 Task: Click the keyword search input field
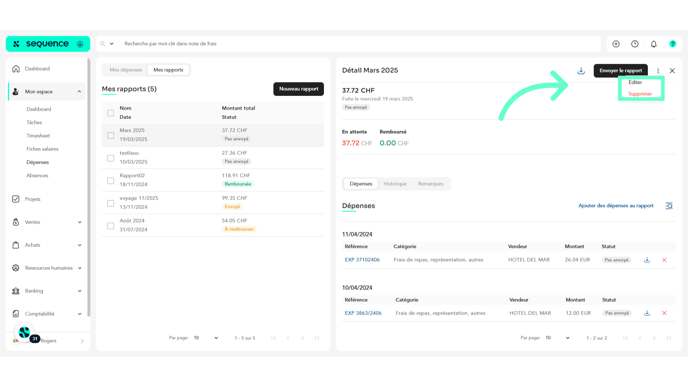360,44
